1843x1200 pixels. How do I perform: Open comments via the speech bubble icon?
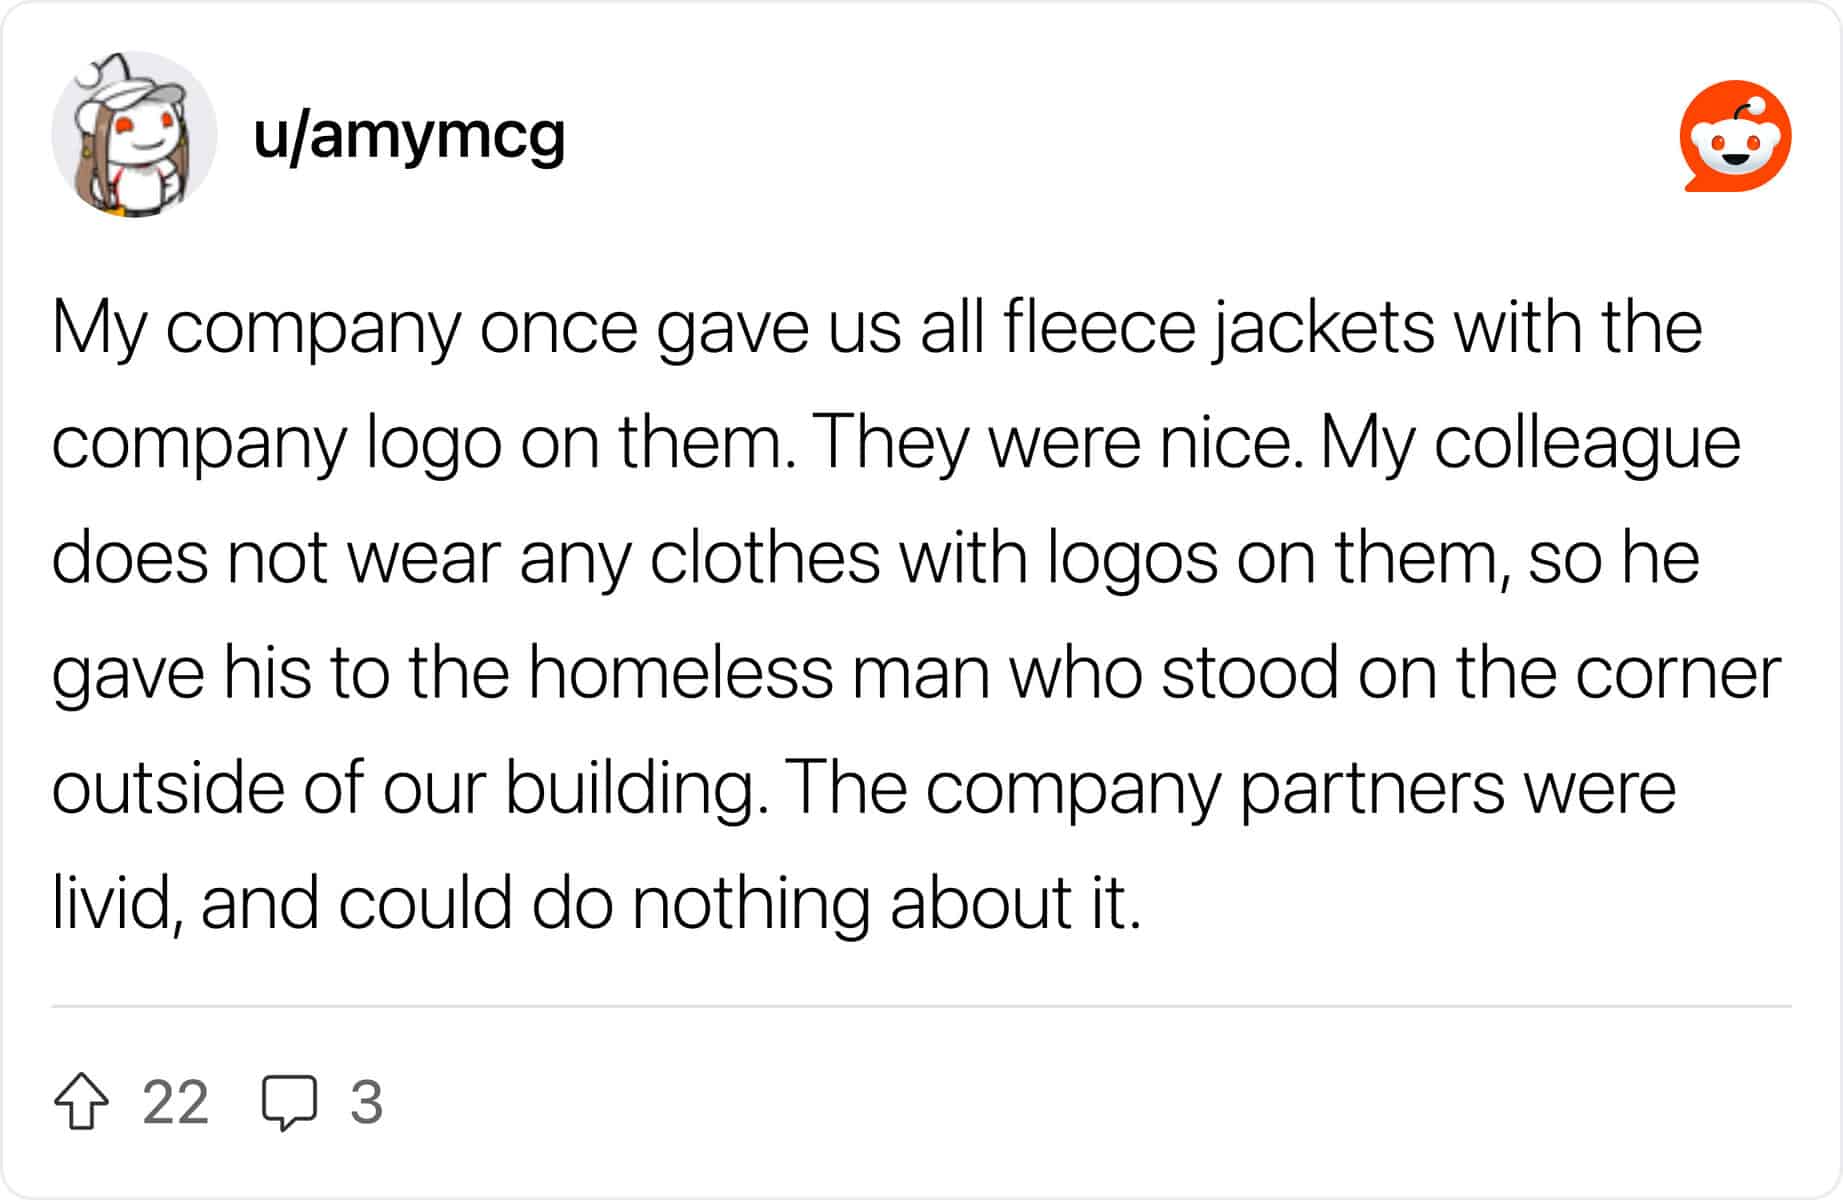289,1103
